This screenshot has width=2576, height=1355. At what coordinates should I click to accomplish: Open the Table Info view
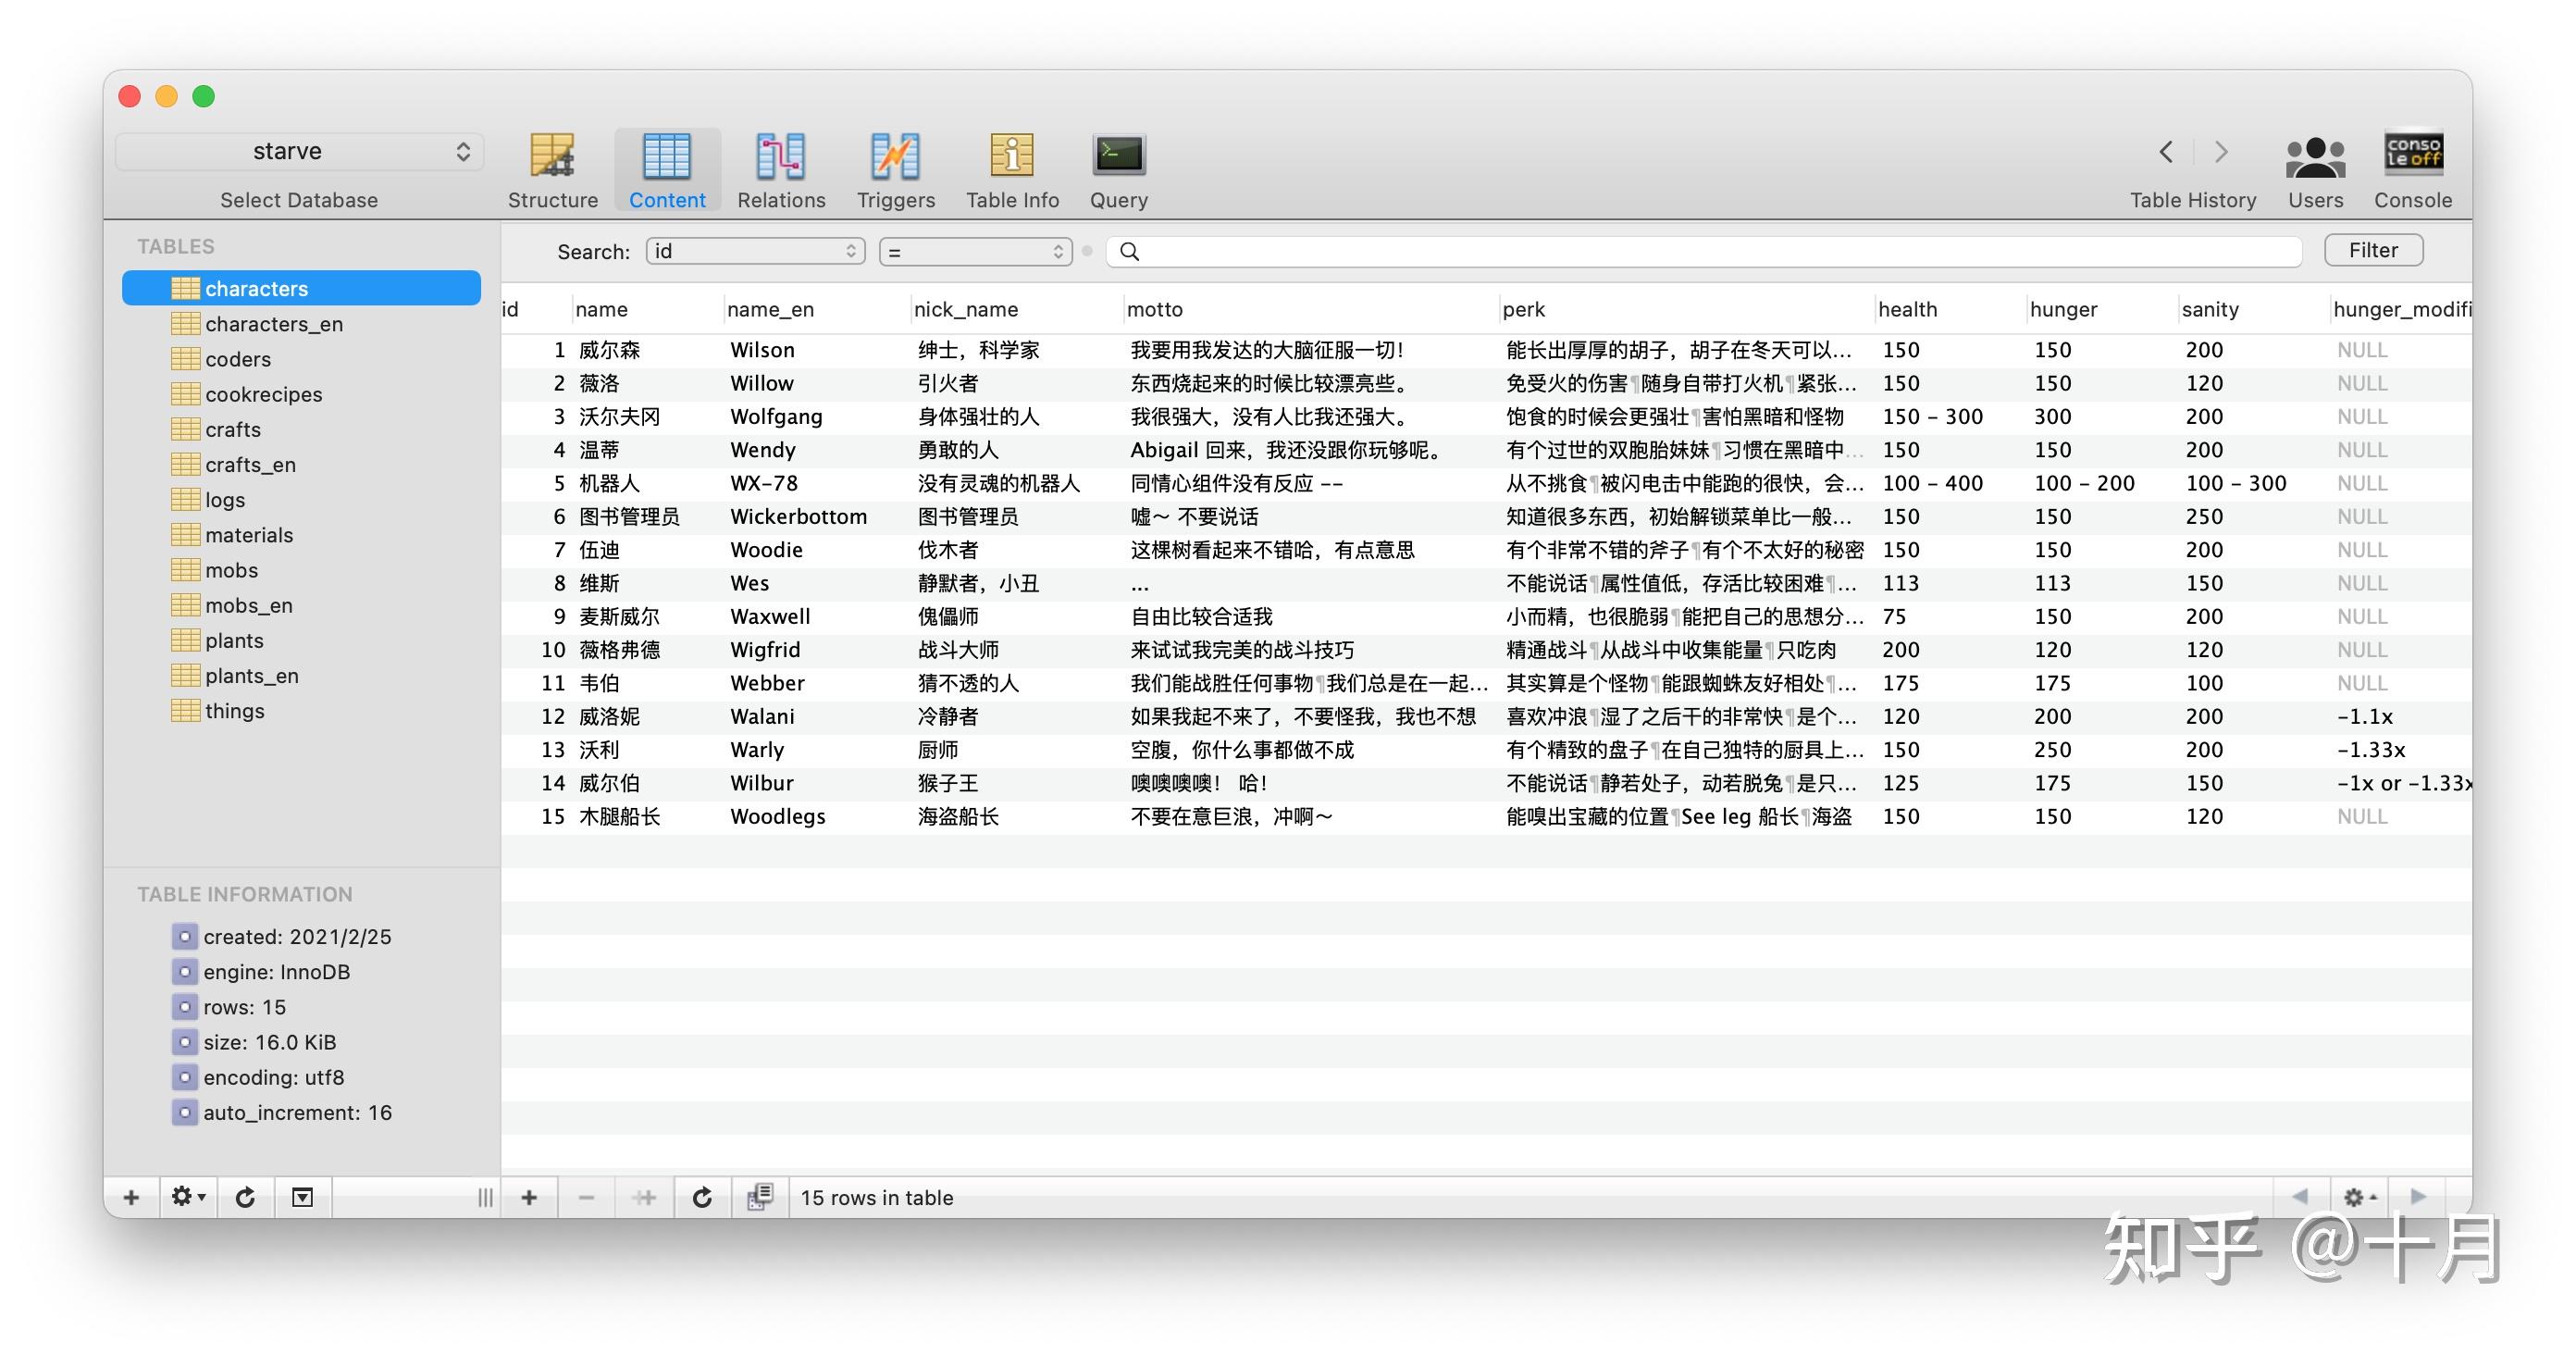[1012, 171]
